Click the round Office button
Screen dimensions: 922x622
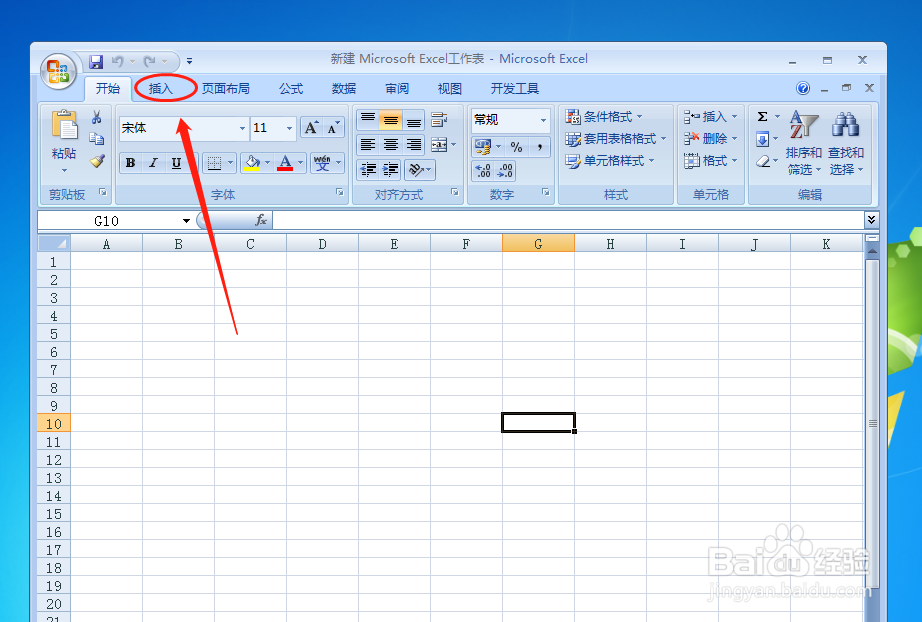coord(58,71)
